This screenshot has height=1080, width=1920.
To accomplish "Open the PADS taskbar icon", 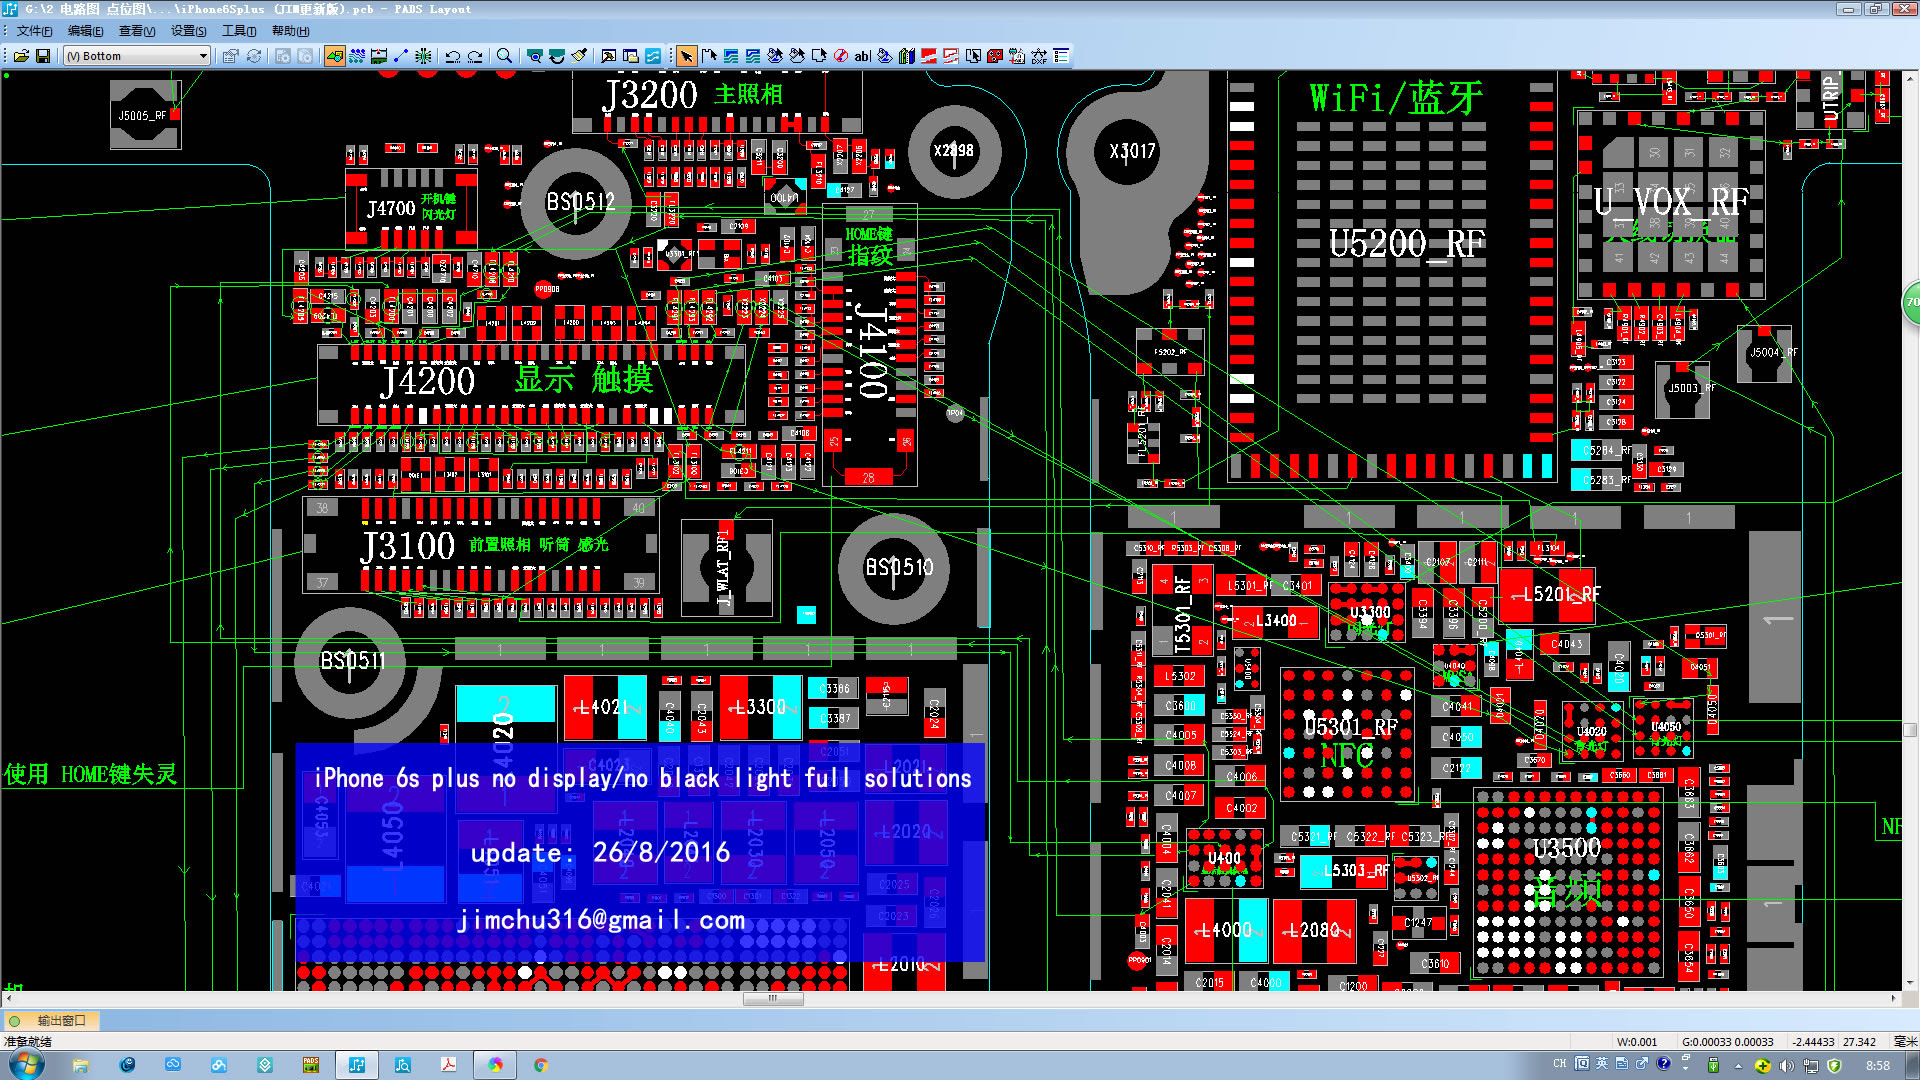I will (311, 1065).
